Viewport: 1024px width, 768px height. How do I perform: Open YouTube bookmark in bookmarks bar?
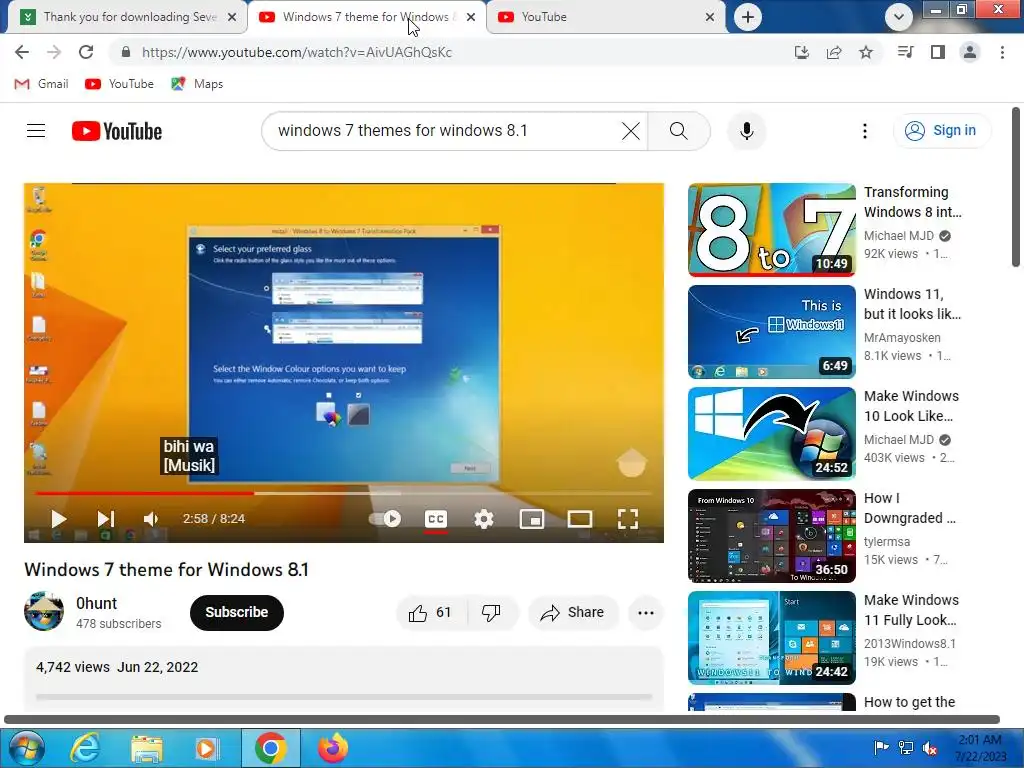pyautogui.click(x=120, y=84)
